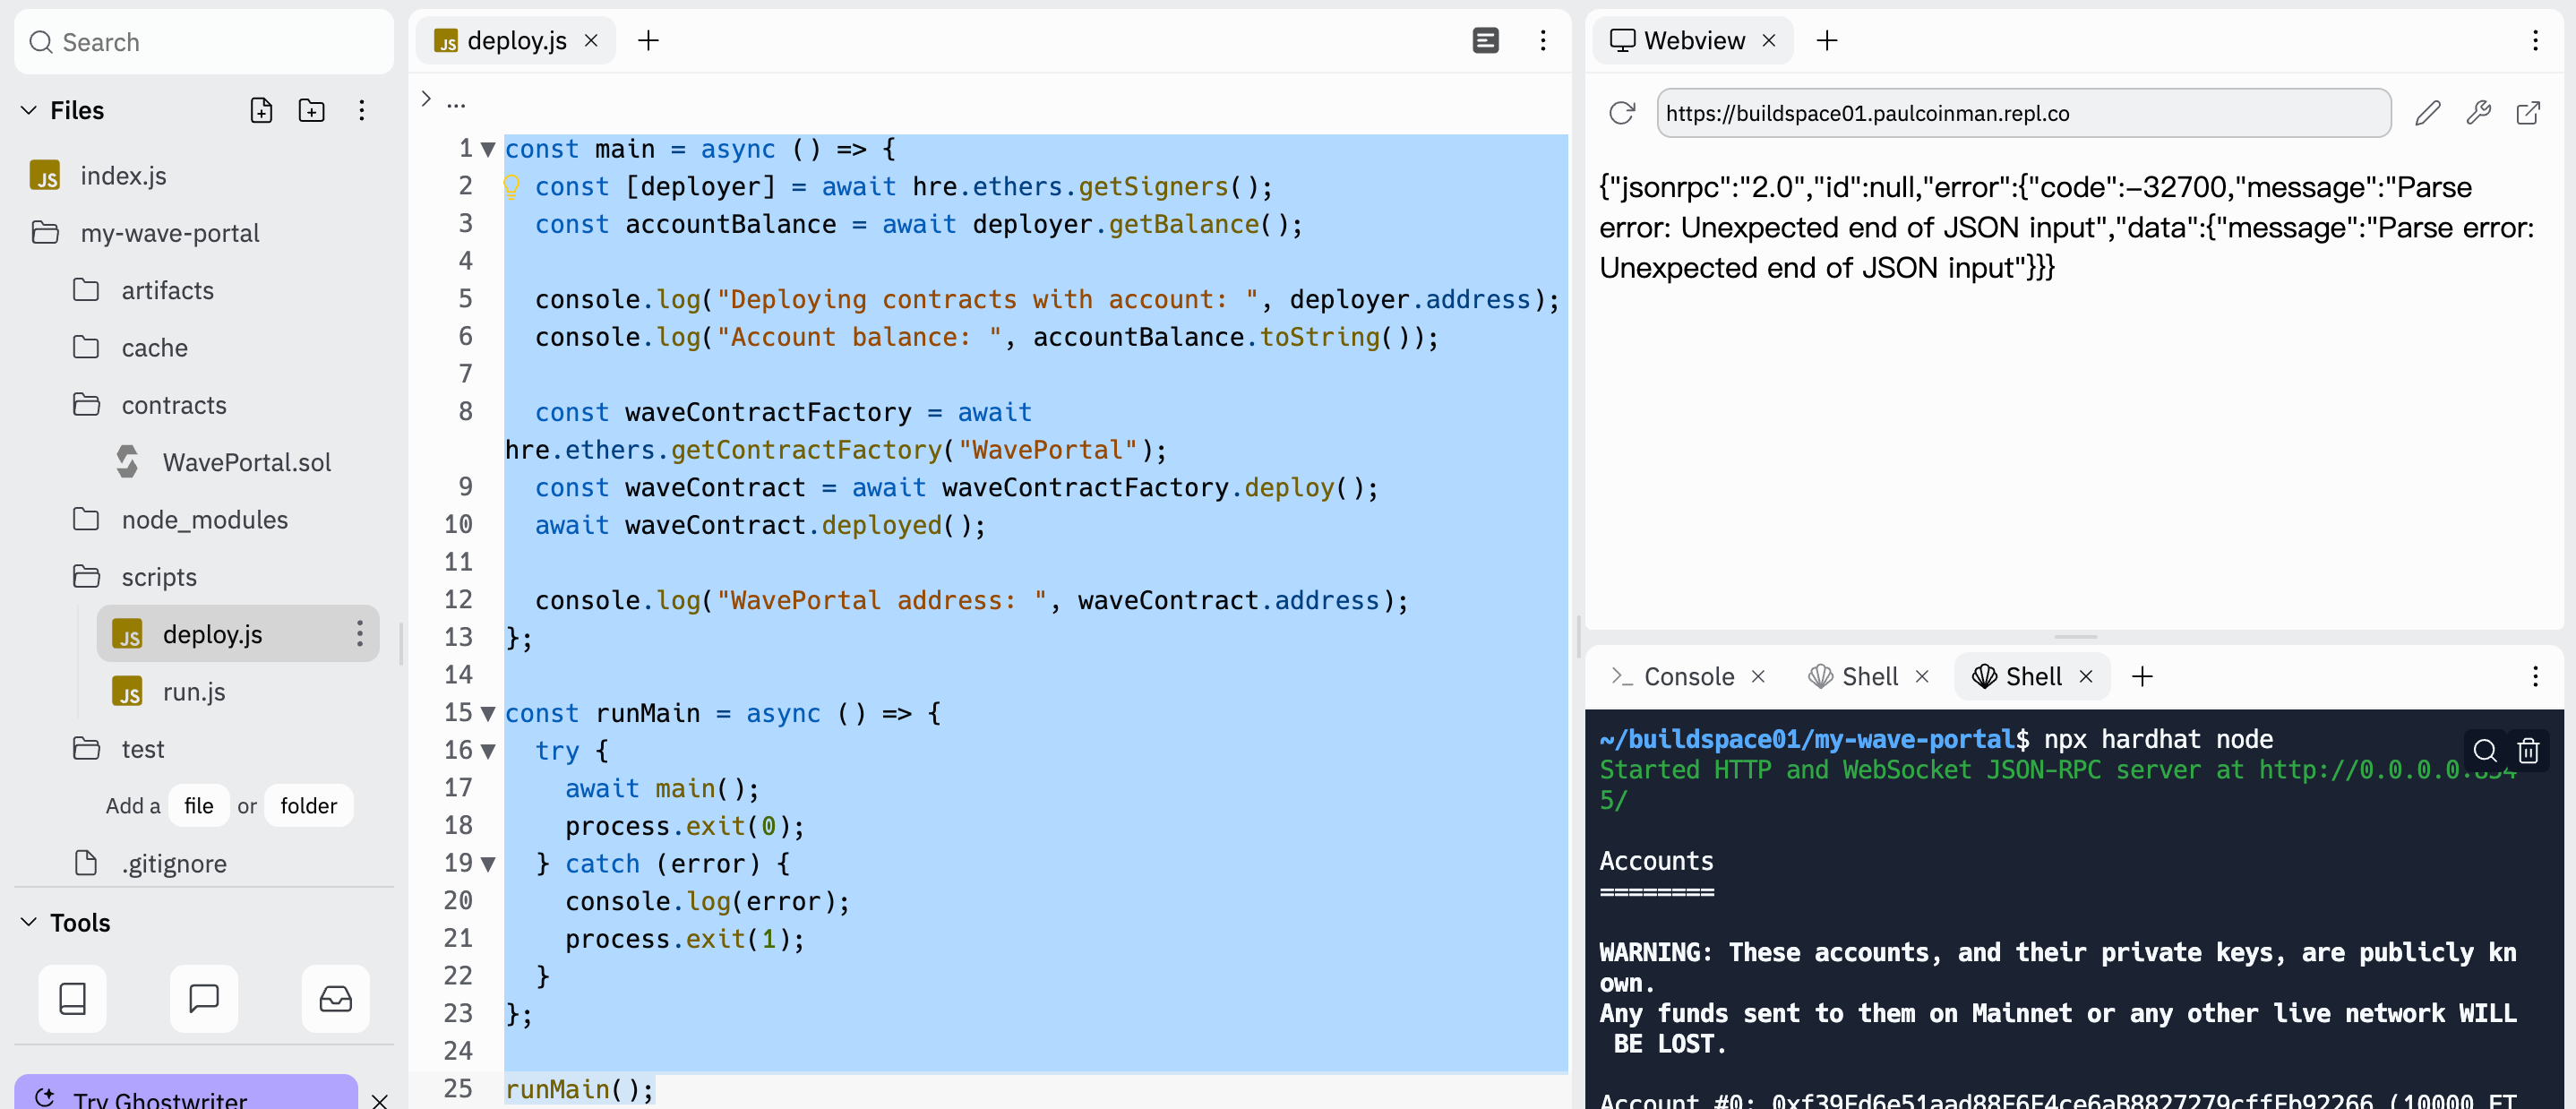Open the inbox tray tool icon
This screenshot has width=2576, height=1109.
[x=335, y=998]
